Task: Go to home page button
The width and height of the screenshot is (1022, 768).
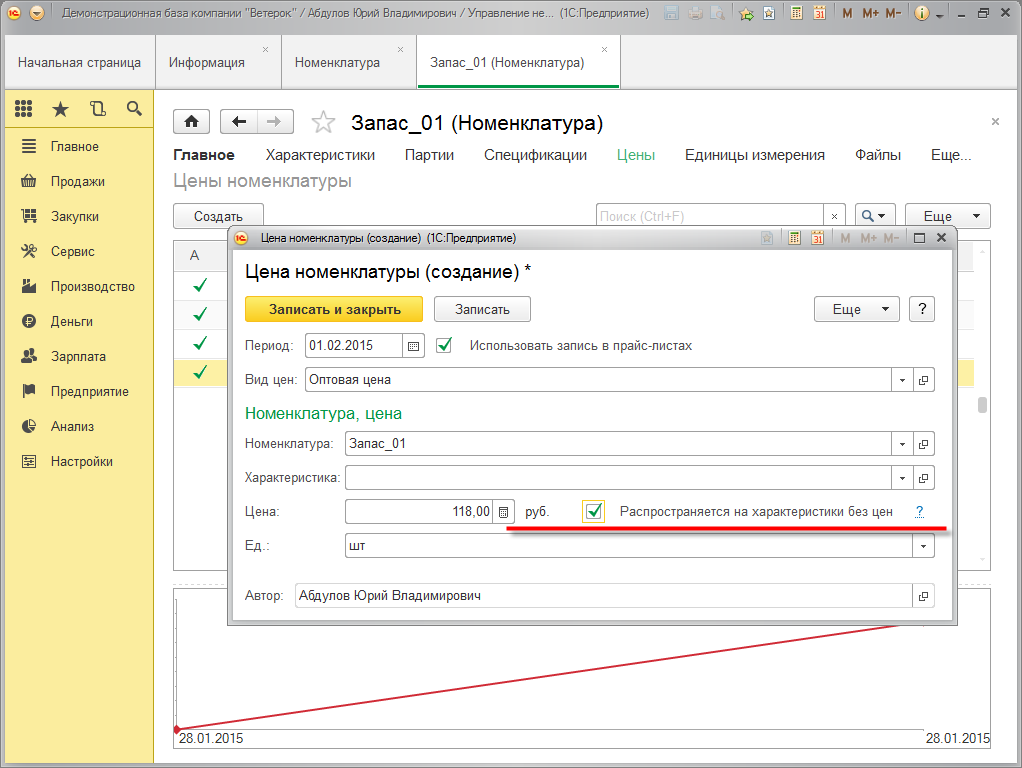Action: (x=192, y=122)
